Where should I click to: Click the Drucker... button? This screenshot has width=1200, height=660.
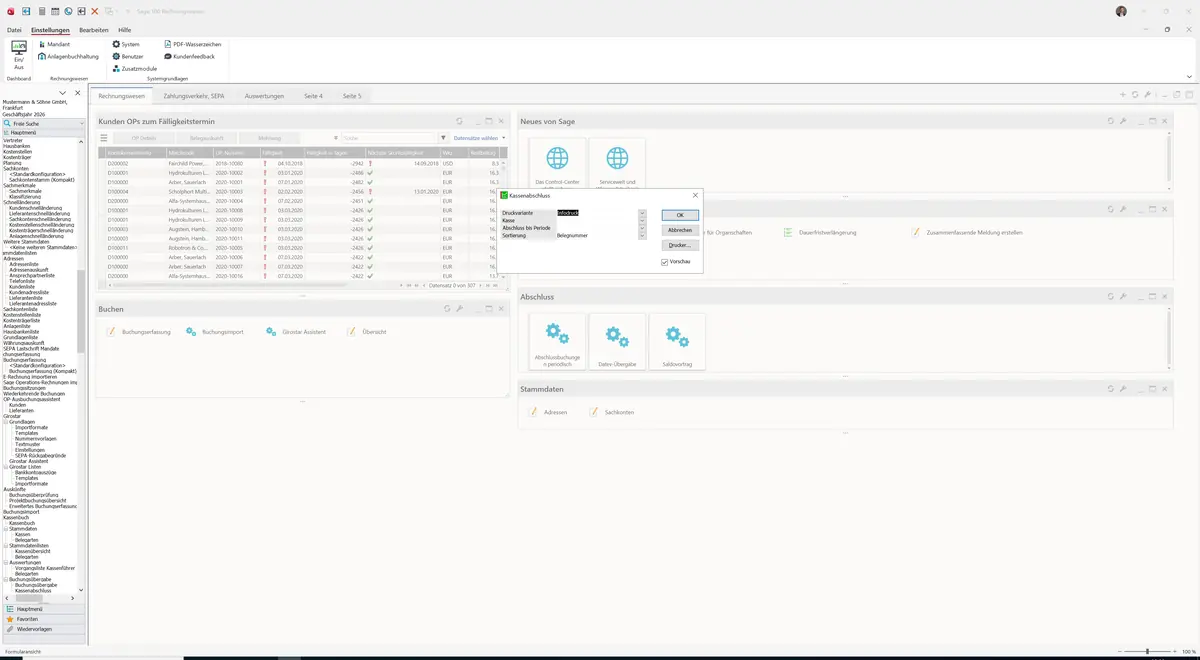point(680,245)
